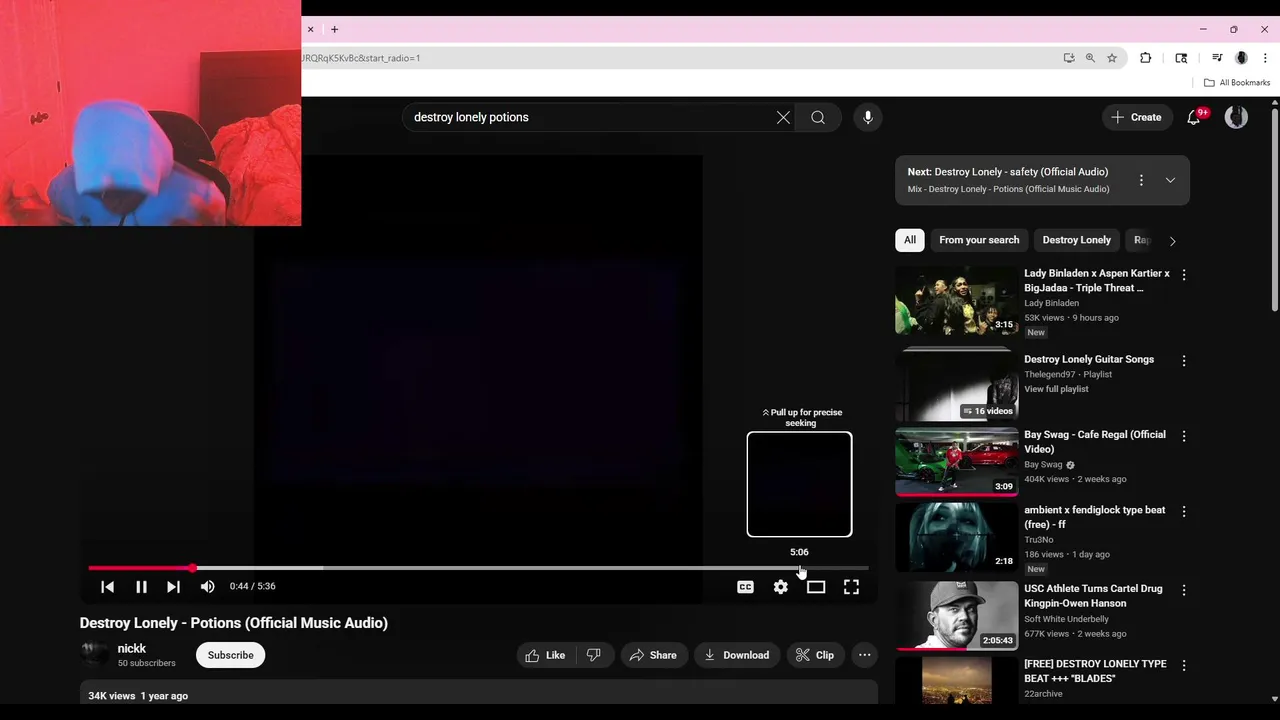The width and height of the screenshot is (1280, 720).
Task: Open nickk channel avatar
Action: [x=95, y=654]
